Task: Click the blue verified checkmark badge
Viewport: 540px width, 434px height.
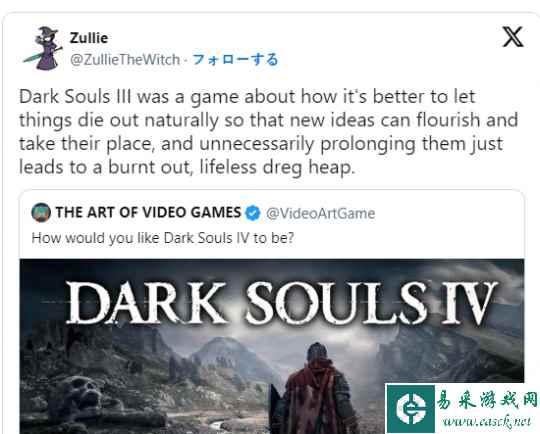Action: coord(253,213)
